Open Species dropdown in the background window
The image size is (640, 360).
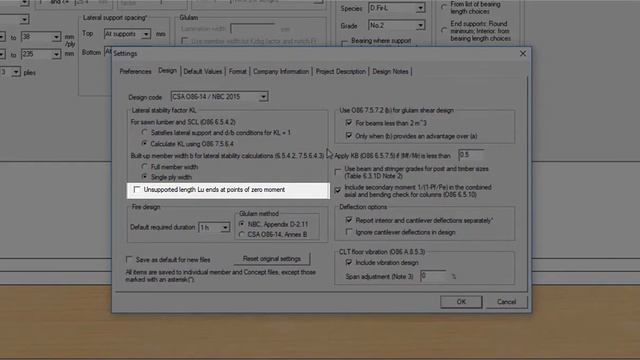(420, 8)
